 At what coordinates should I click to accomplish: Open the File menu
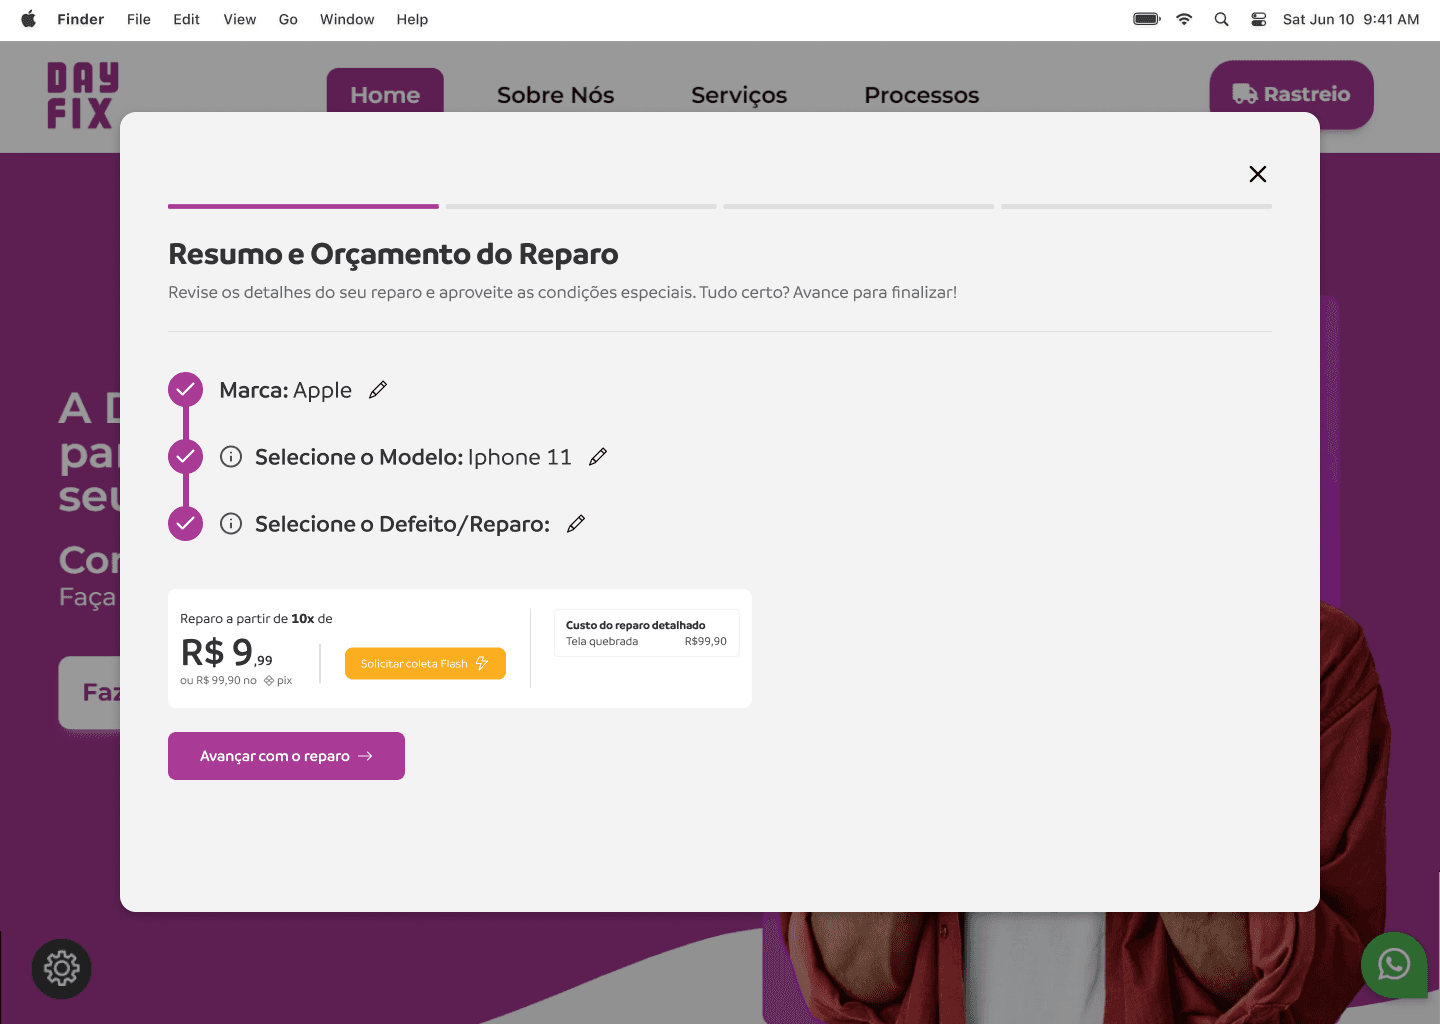point(139,19)
